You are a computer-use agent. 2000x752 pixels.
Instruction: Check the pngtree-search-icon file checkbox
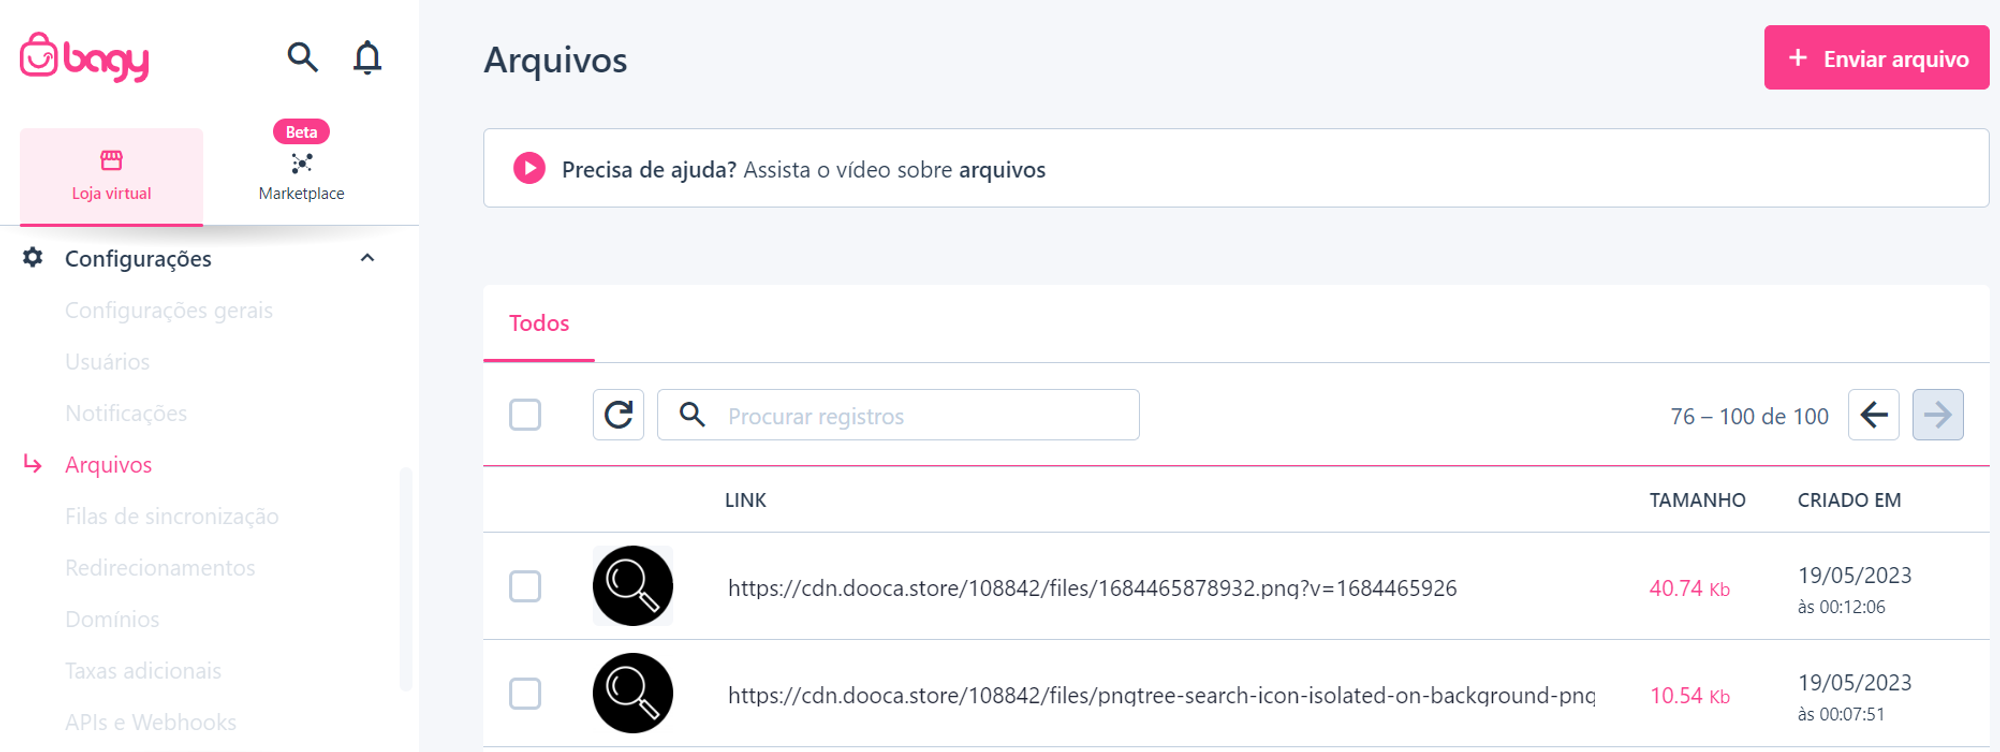pos(525,694)
